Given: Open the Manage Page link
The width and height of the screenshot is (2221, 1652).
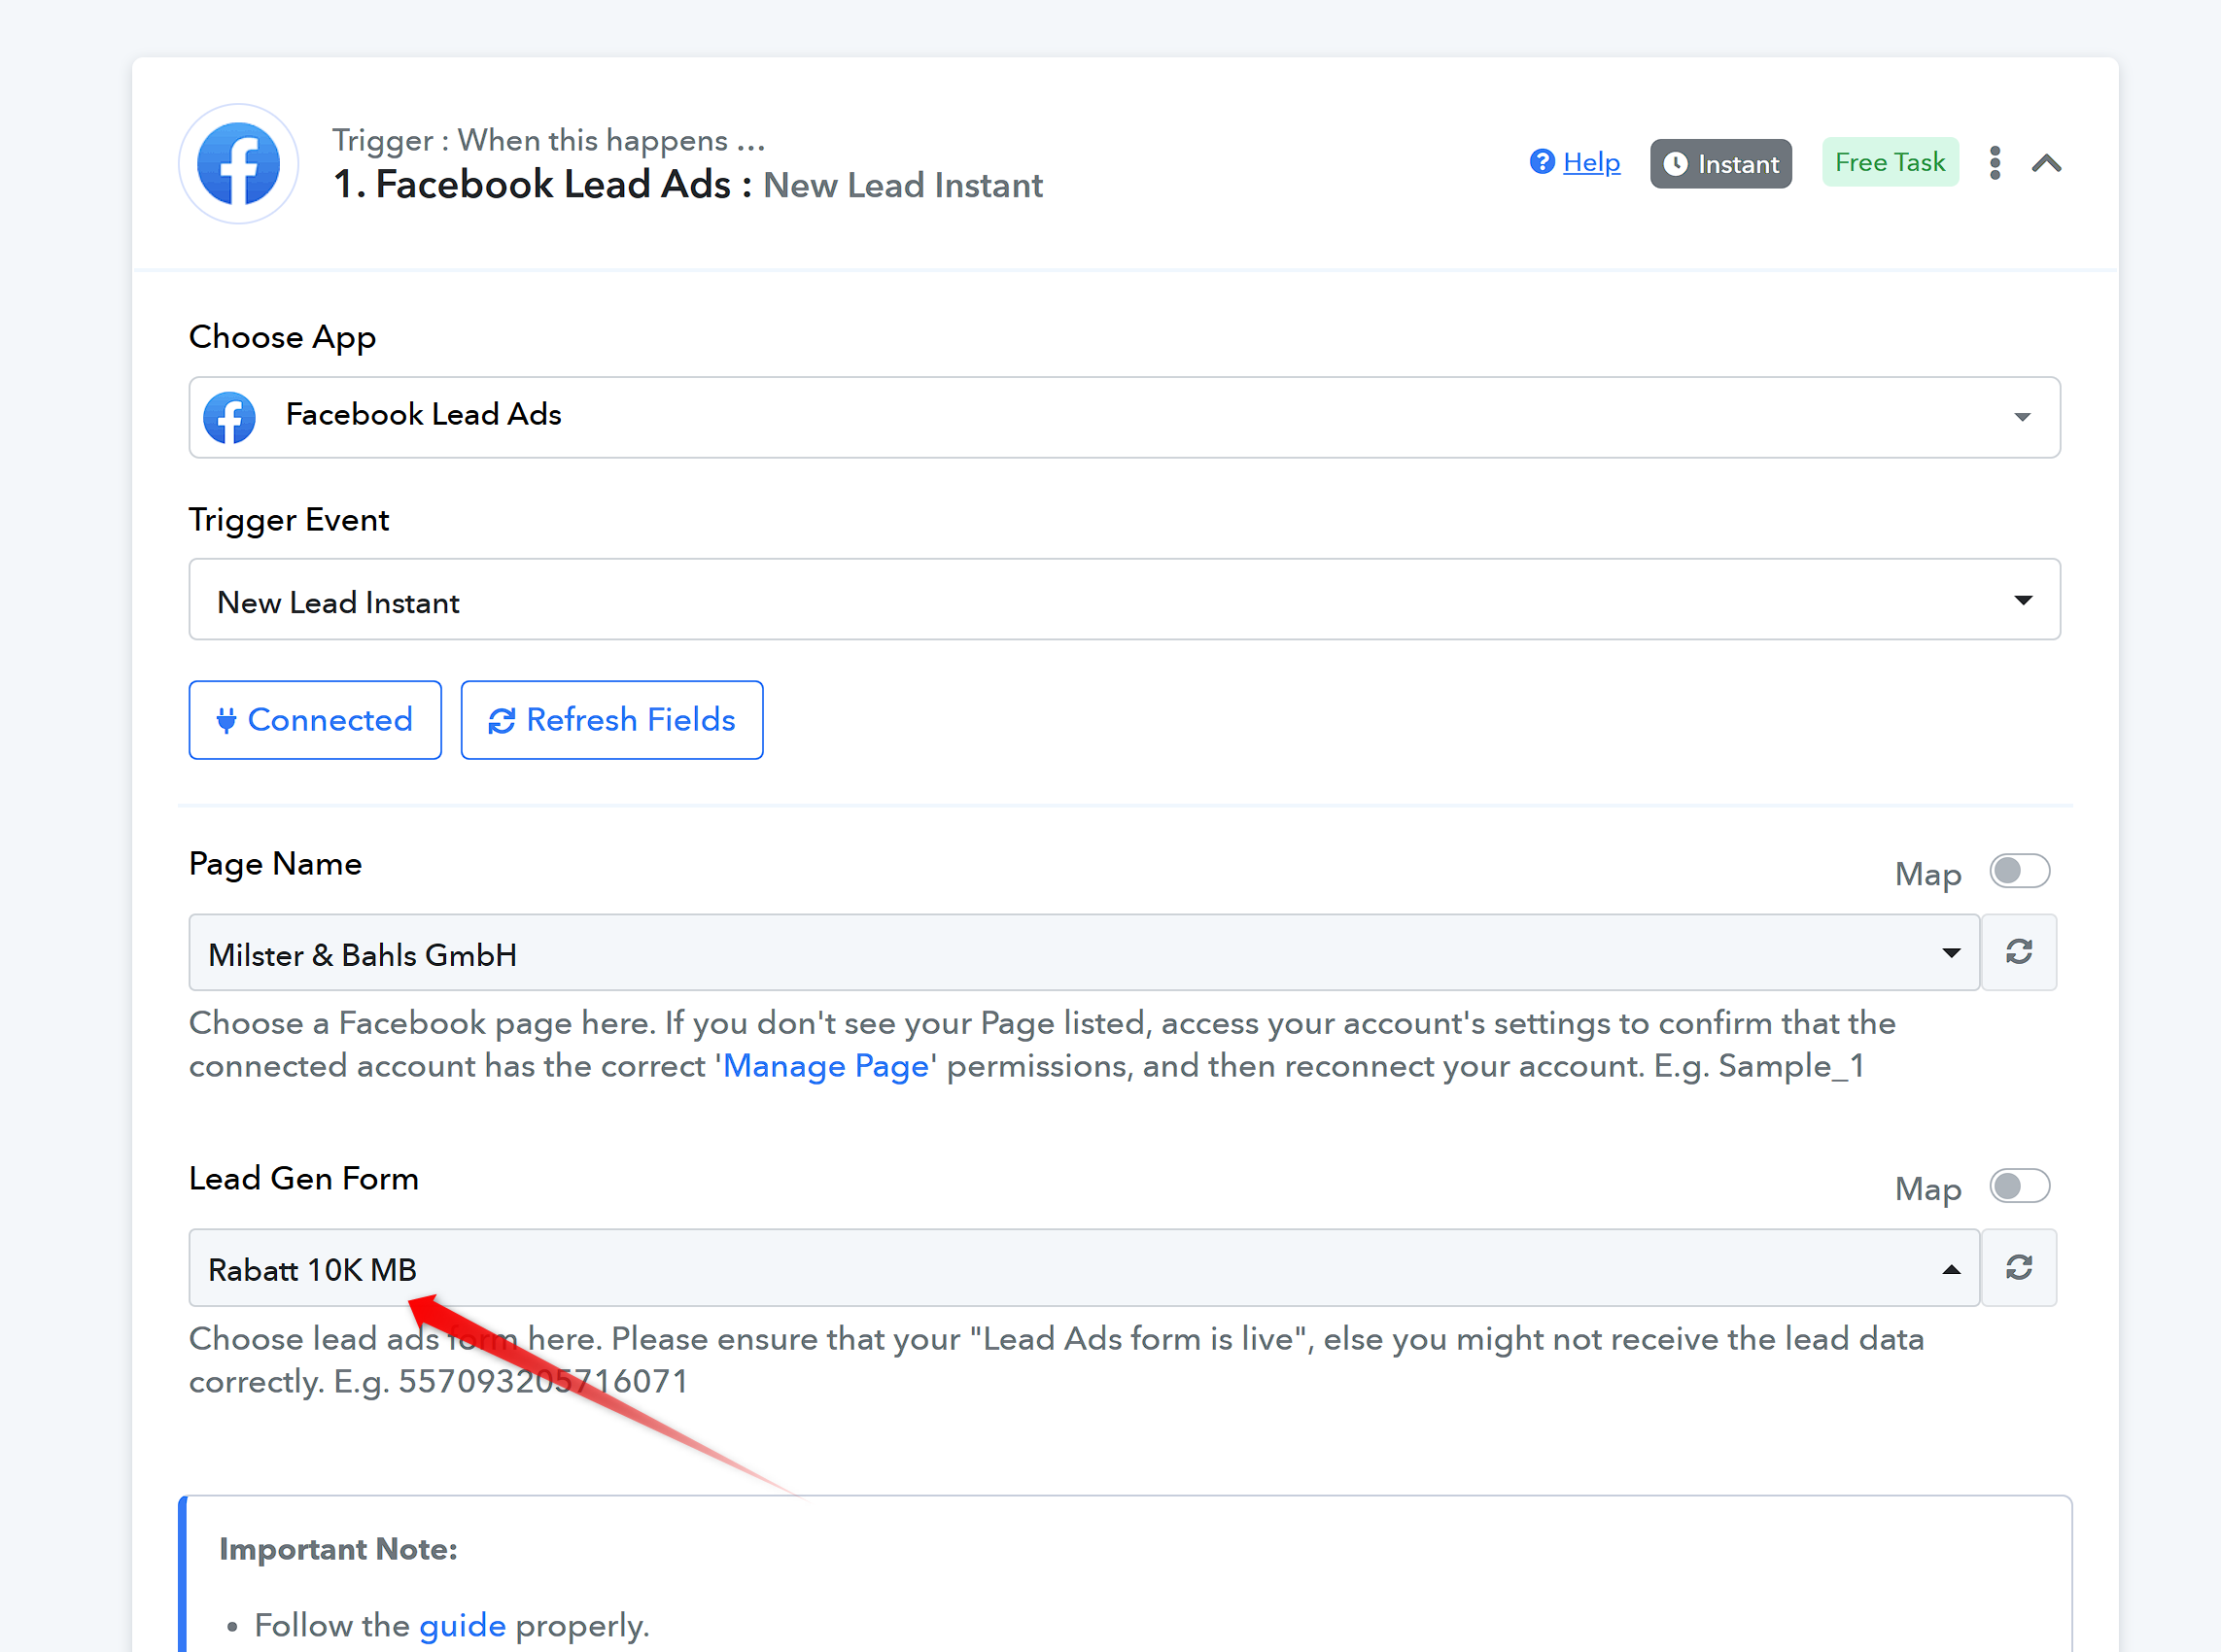Looking at the screenshot, I should [826, 1067].
